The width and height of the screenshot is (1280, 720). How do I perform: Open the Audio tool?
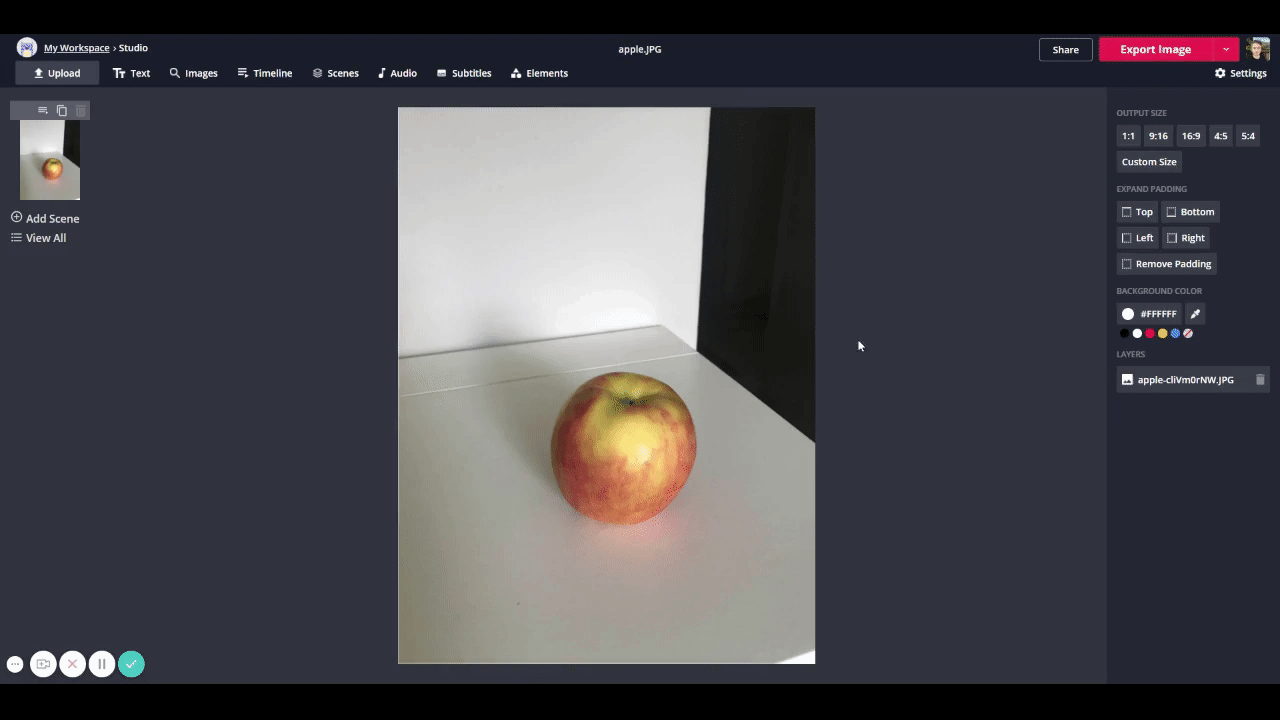tap(397, 73)
